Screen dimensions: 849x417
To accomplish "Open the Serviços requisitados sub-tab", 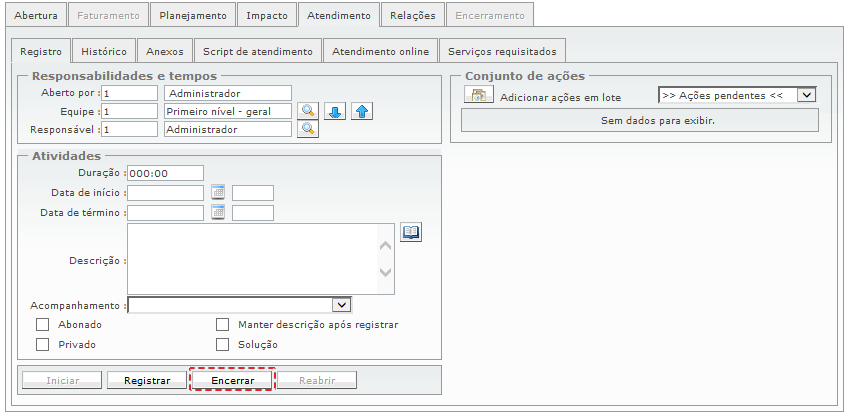I will [502, 51].
